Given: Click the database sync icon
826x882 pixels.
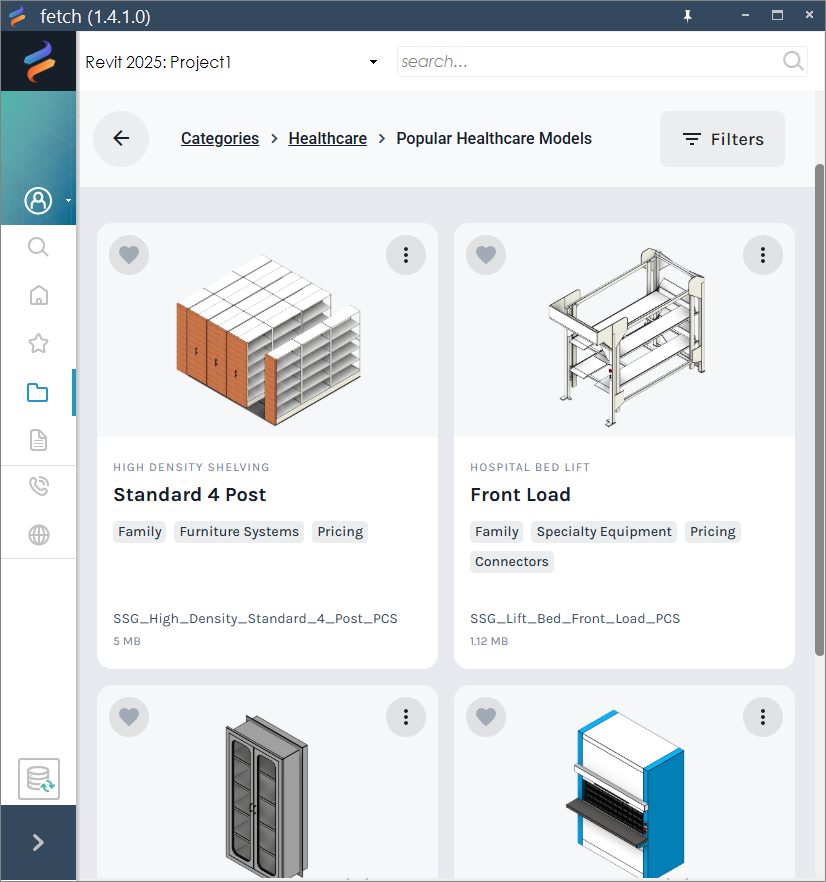Looking at the screenshot, I should coord(39,779).
